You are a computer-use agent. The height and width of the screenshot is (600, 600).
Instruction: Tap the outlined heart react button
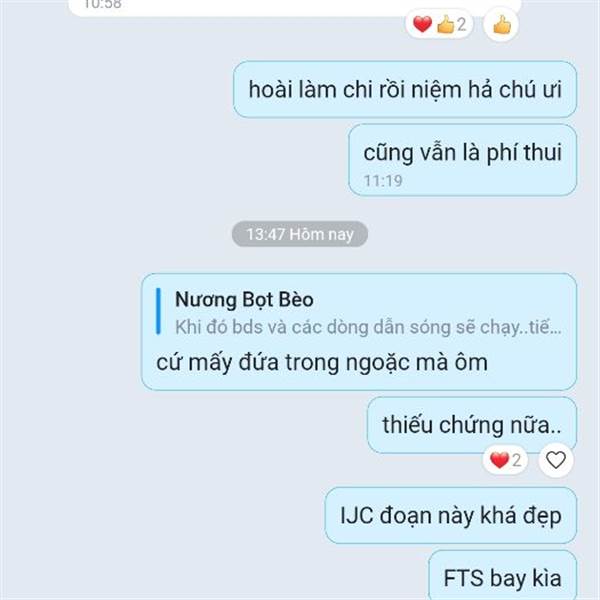pos(556,460)
